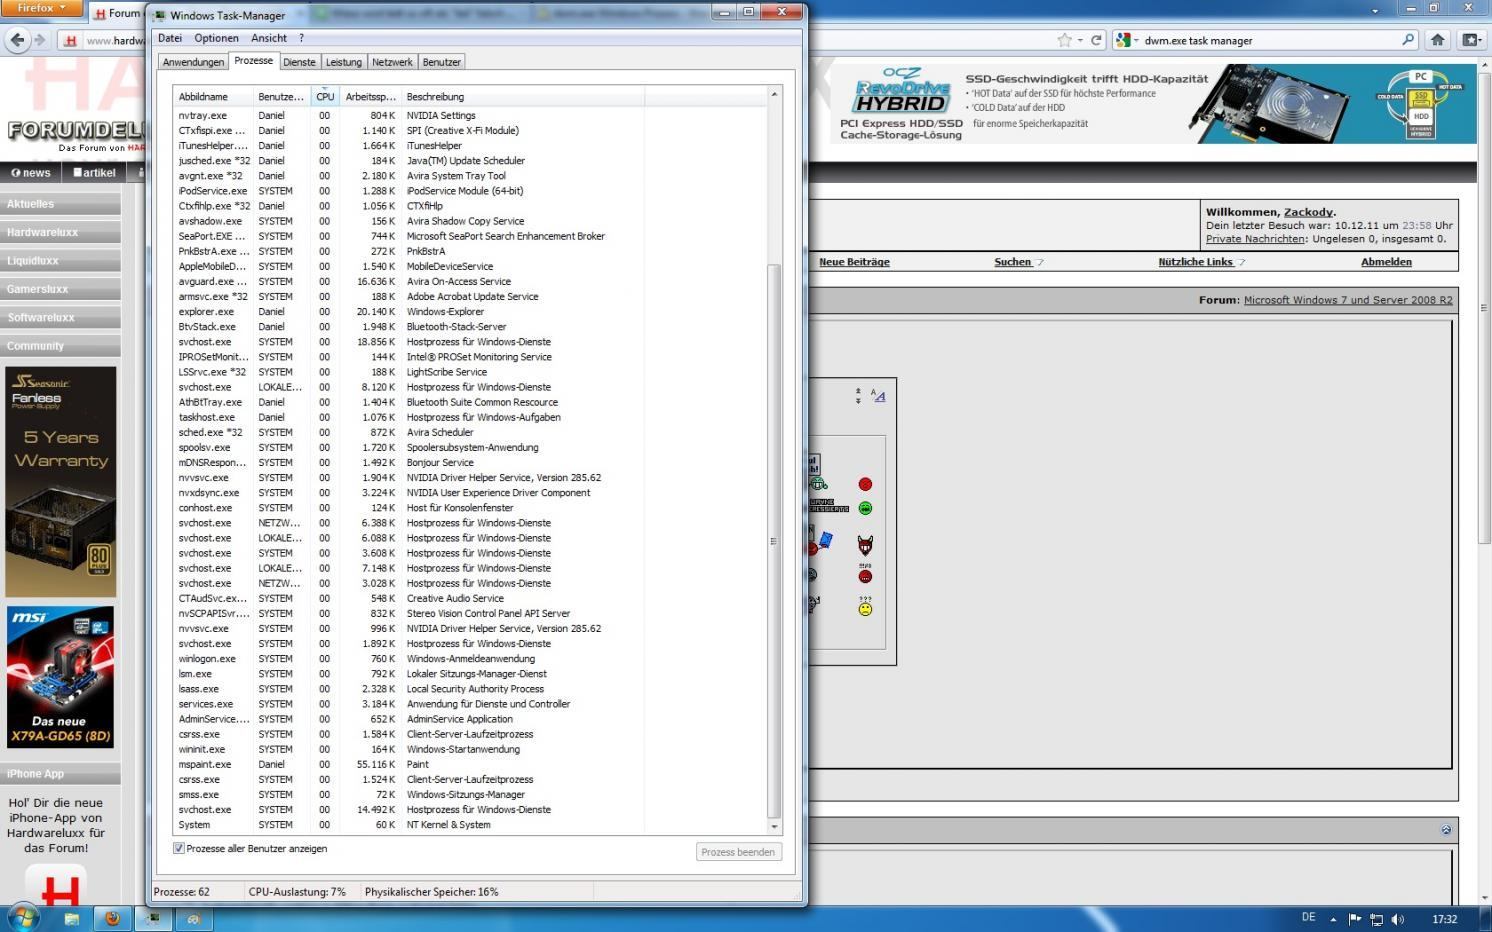Viewport: 1492px width, 932px height.
Task: Open the Windows Start orb
Action: coord(22,917)
